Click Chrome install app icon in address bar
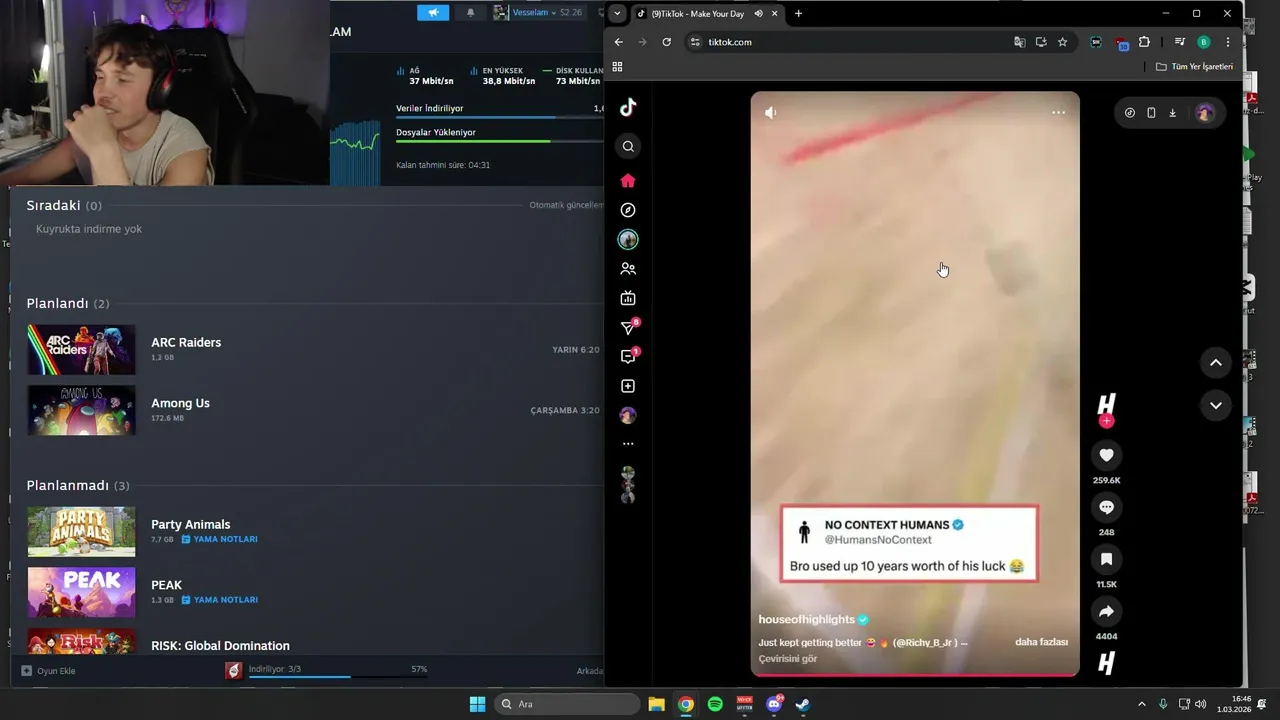Viewport: 1280px width, 720px height. click(1041, 42)
